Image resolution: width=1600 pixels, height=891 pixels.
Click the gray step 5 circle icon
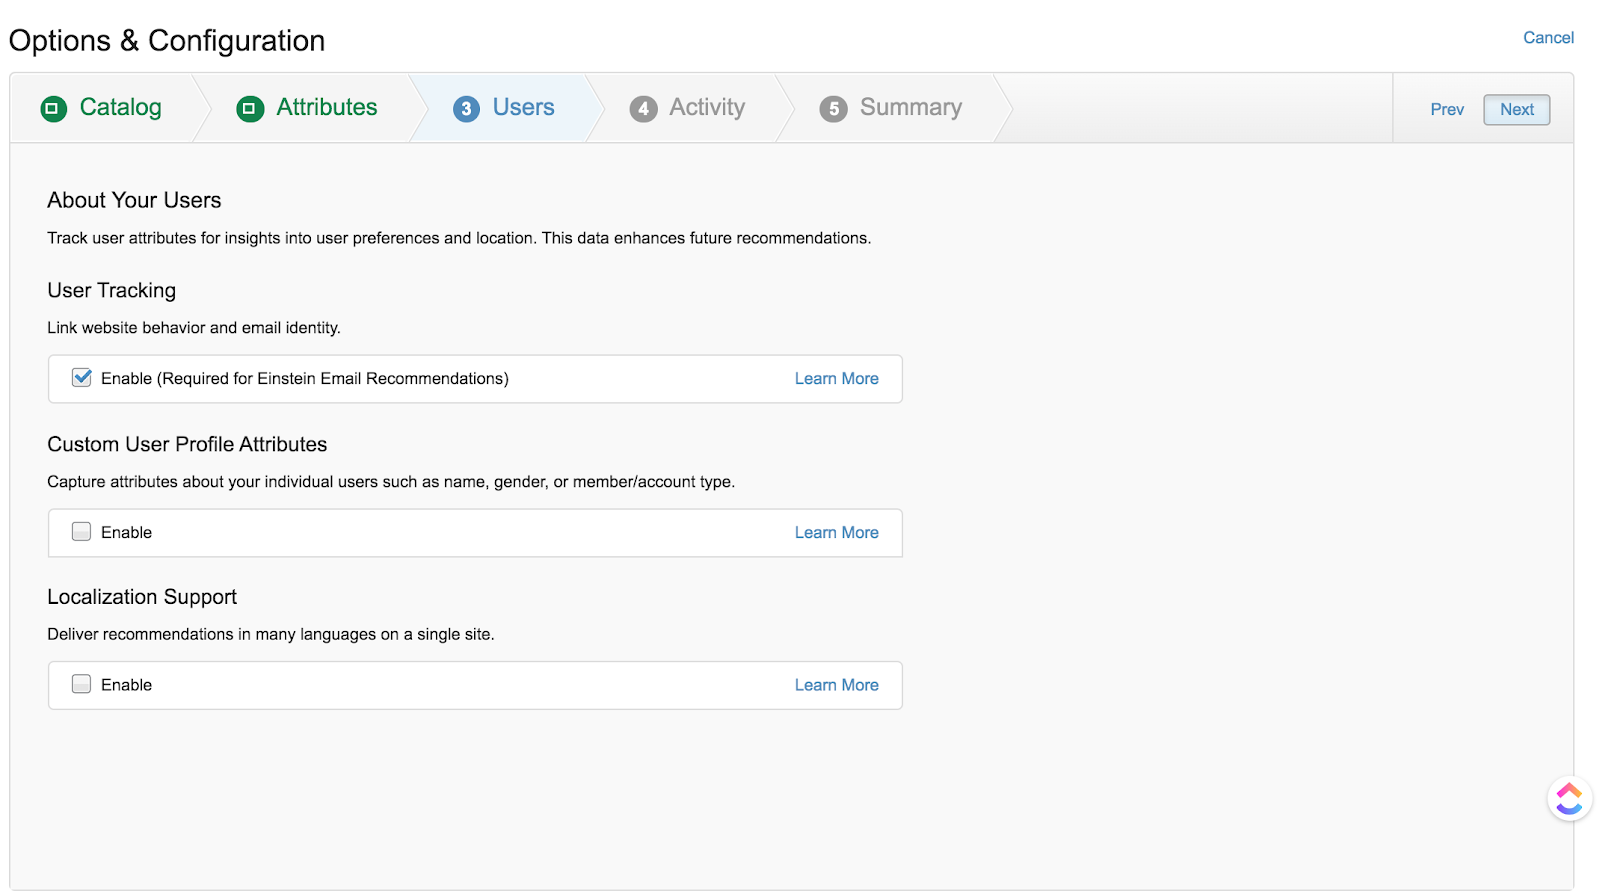click(833, 108)
